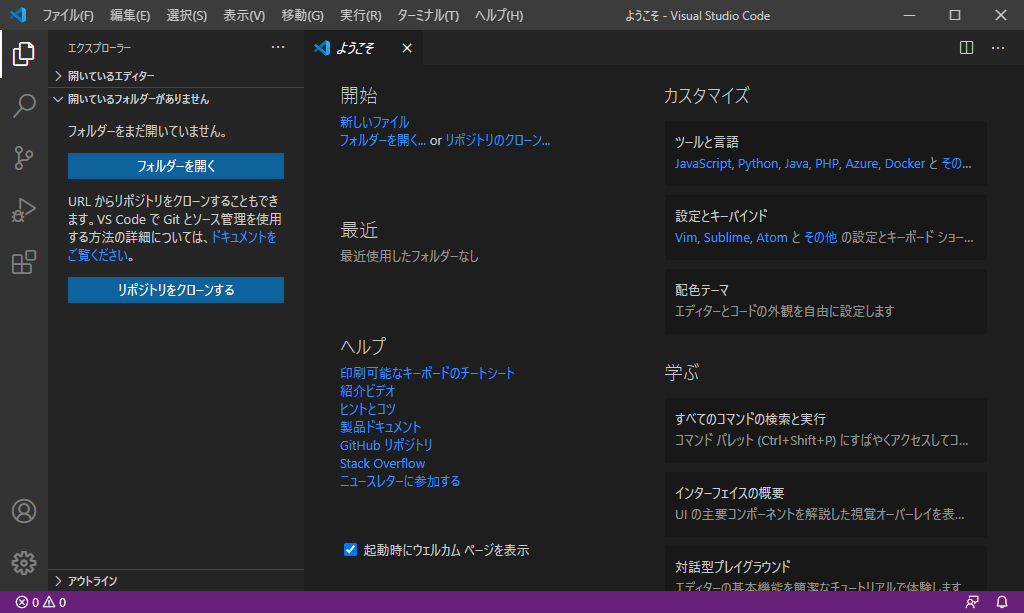Open the Search view icon

(x=24, y=105)
